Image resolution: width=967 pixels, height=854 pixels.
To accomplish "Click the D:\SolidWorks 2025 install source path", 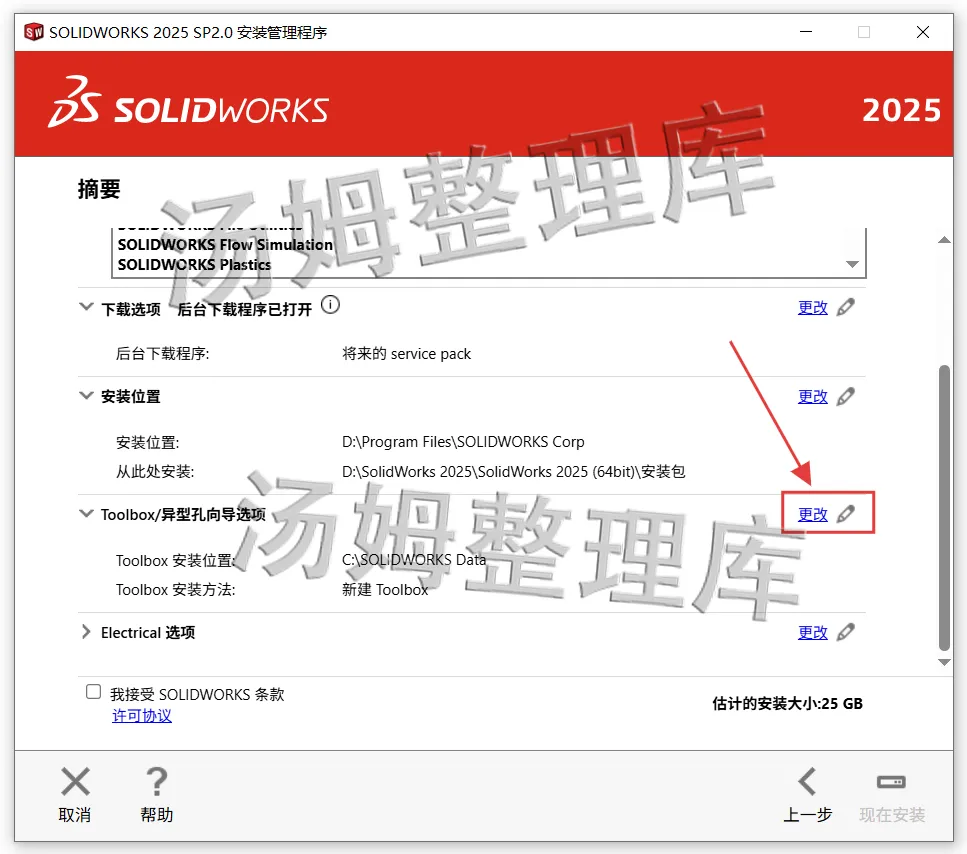I will tap(514, 472).
